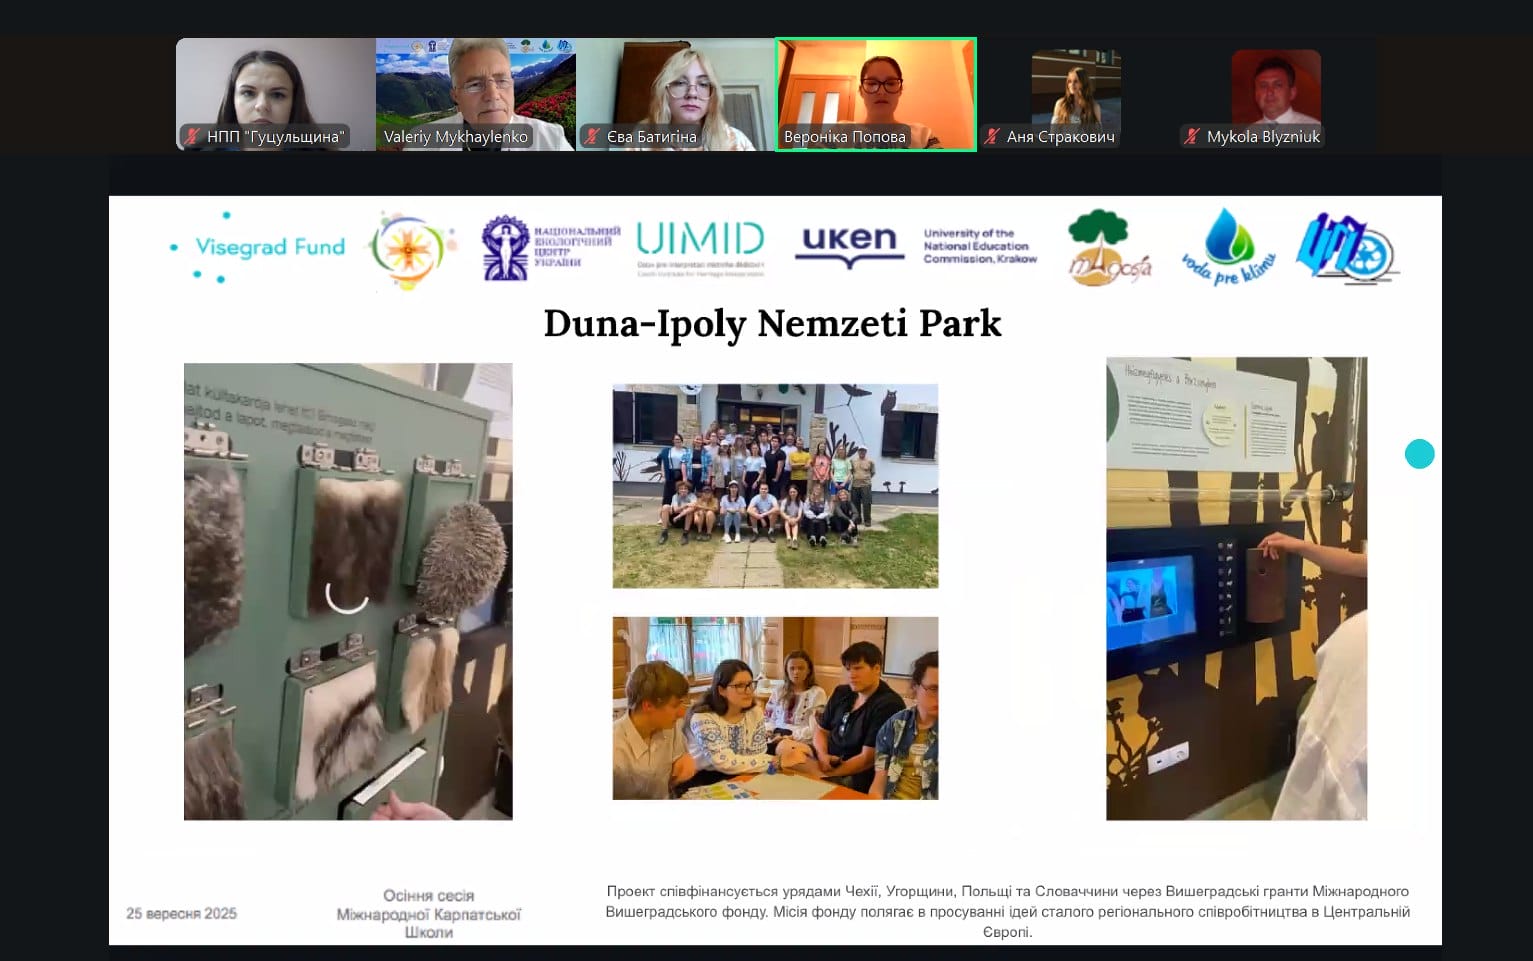
Task: Click the UIMID logo on the slide
Action: click(x=699, y=245)
